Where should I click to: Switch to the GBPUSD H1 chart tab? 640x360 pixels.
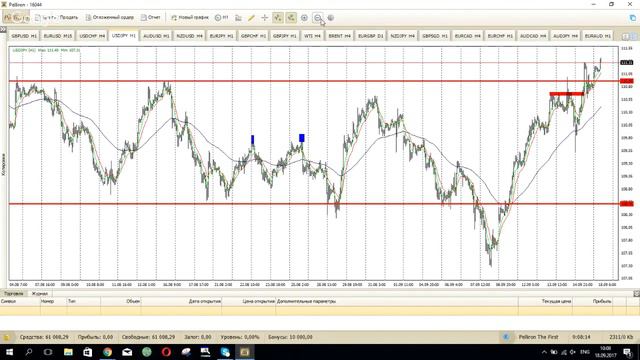click(24, 36)
